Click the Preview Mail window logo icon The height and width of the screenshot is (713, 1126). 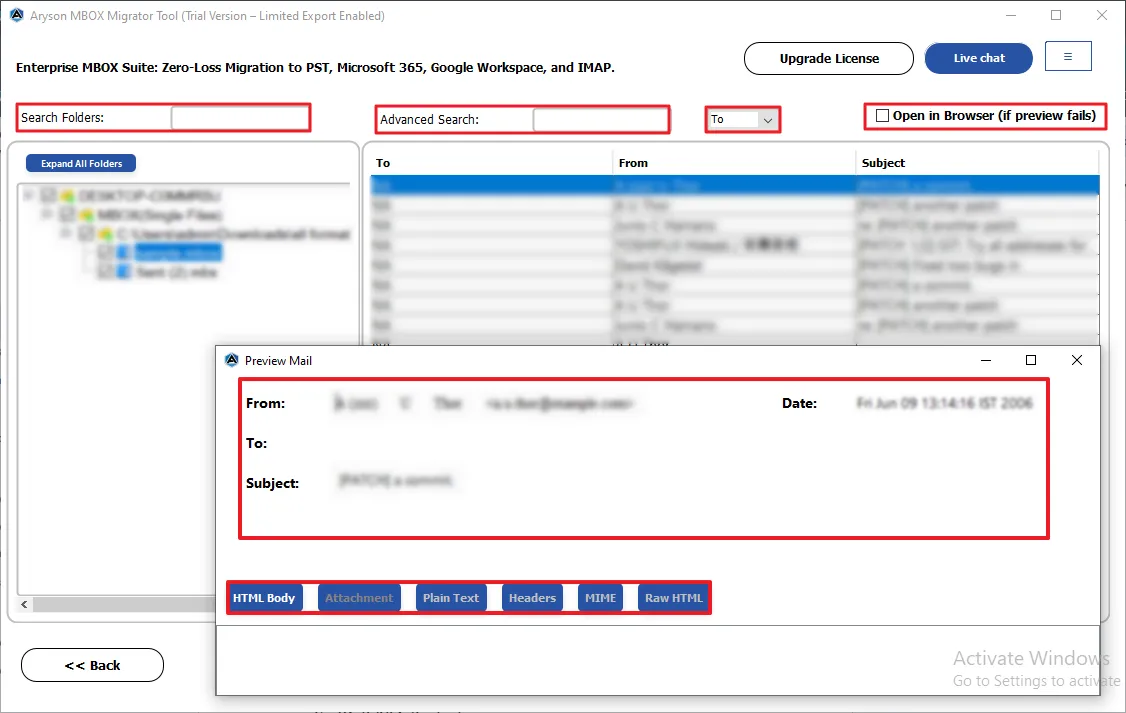coord(231,360)
